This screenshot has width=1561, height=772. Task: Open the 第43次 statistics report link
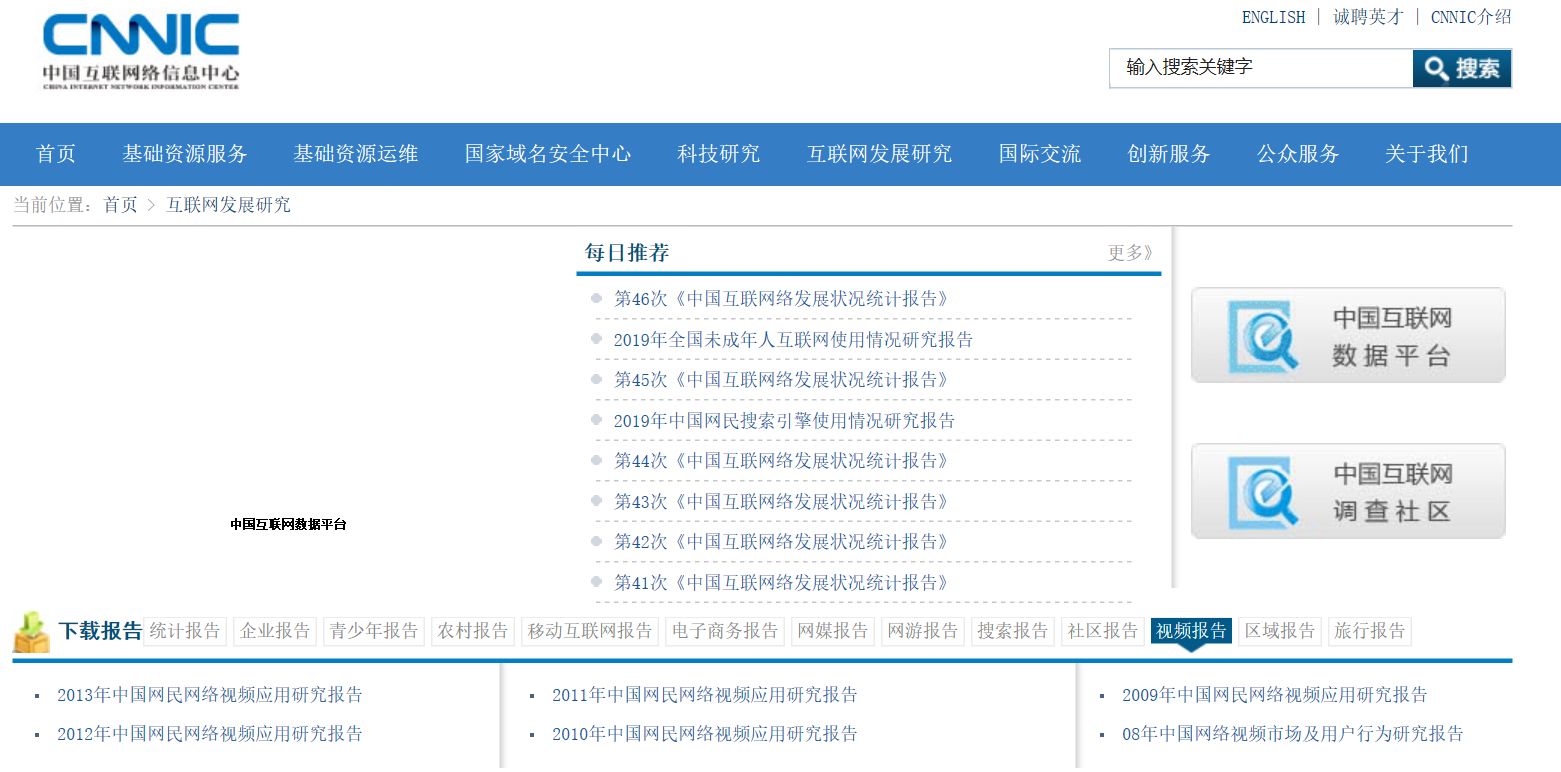781,502
